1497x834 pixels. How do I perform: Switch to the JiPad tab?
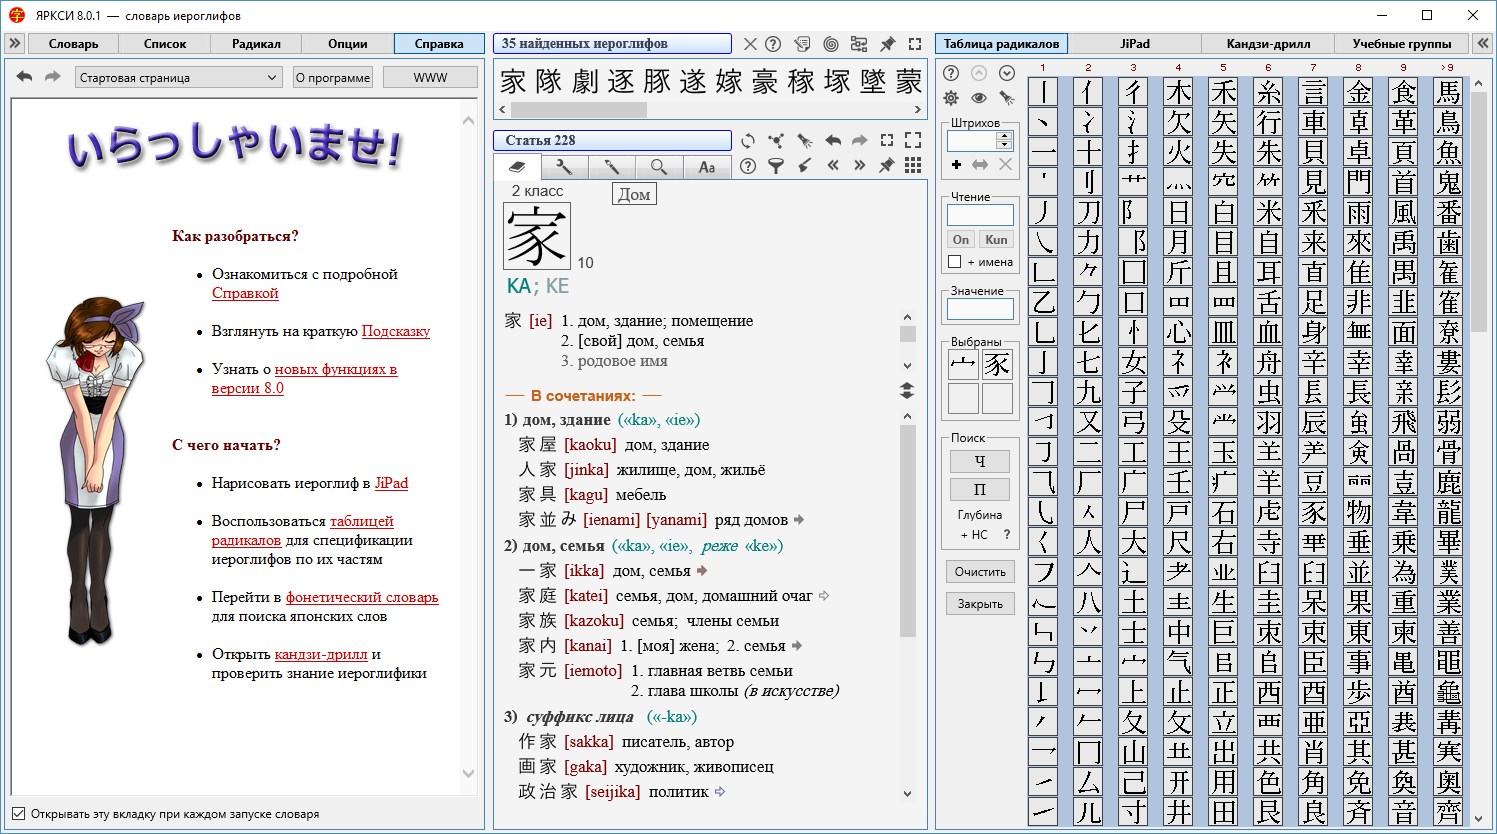tap(1134, 44)
